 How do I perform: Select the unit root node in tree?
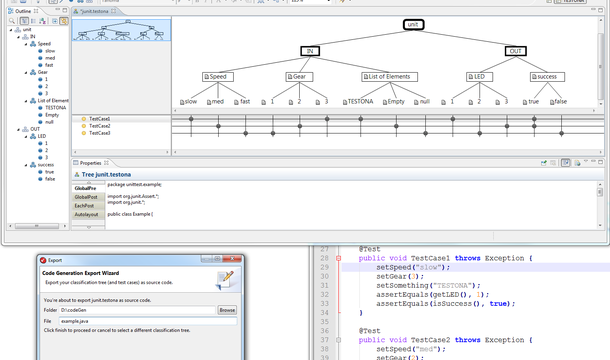click(x=413, y=25)
